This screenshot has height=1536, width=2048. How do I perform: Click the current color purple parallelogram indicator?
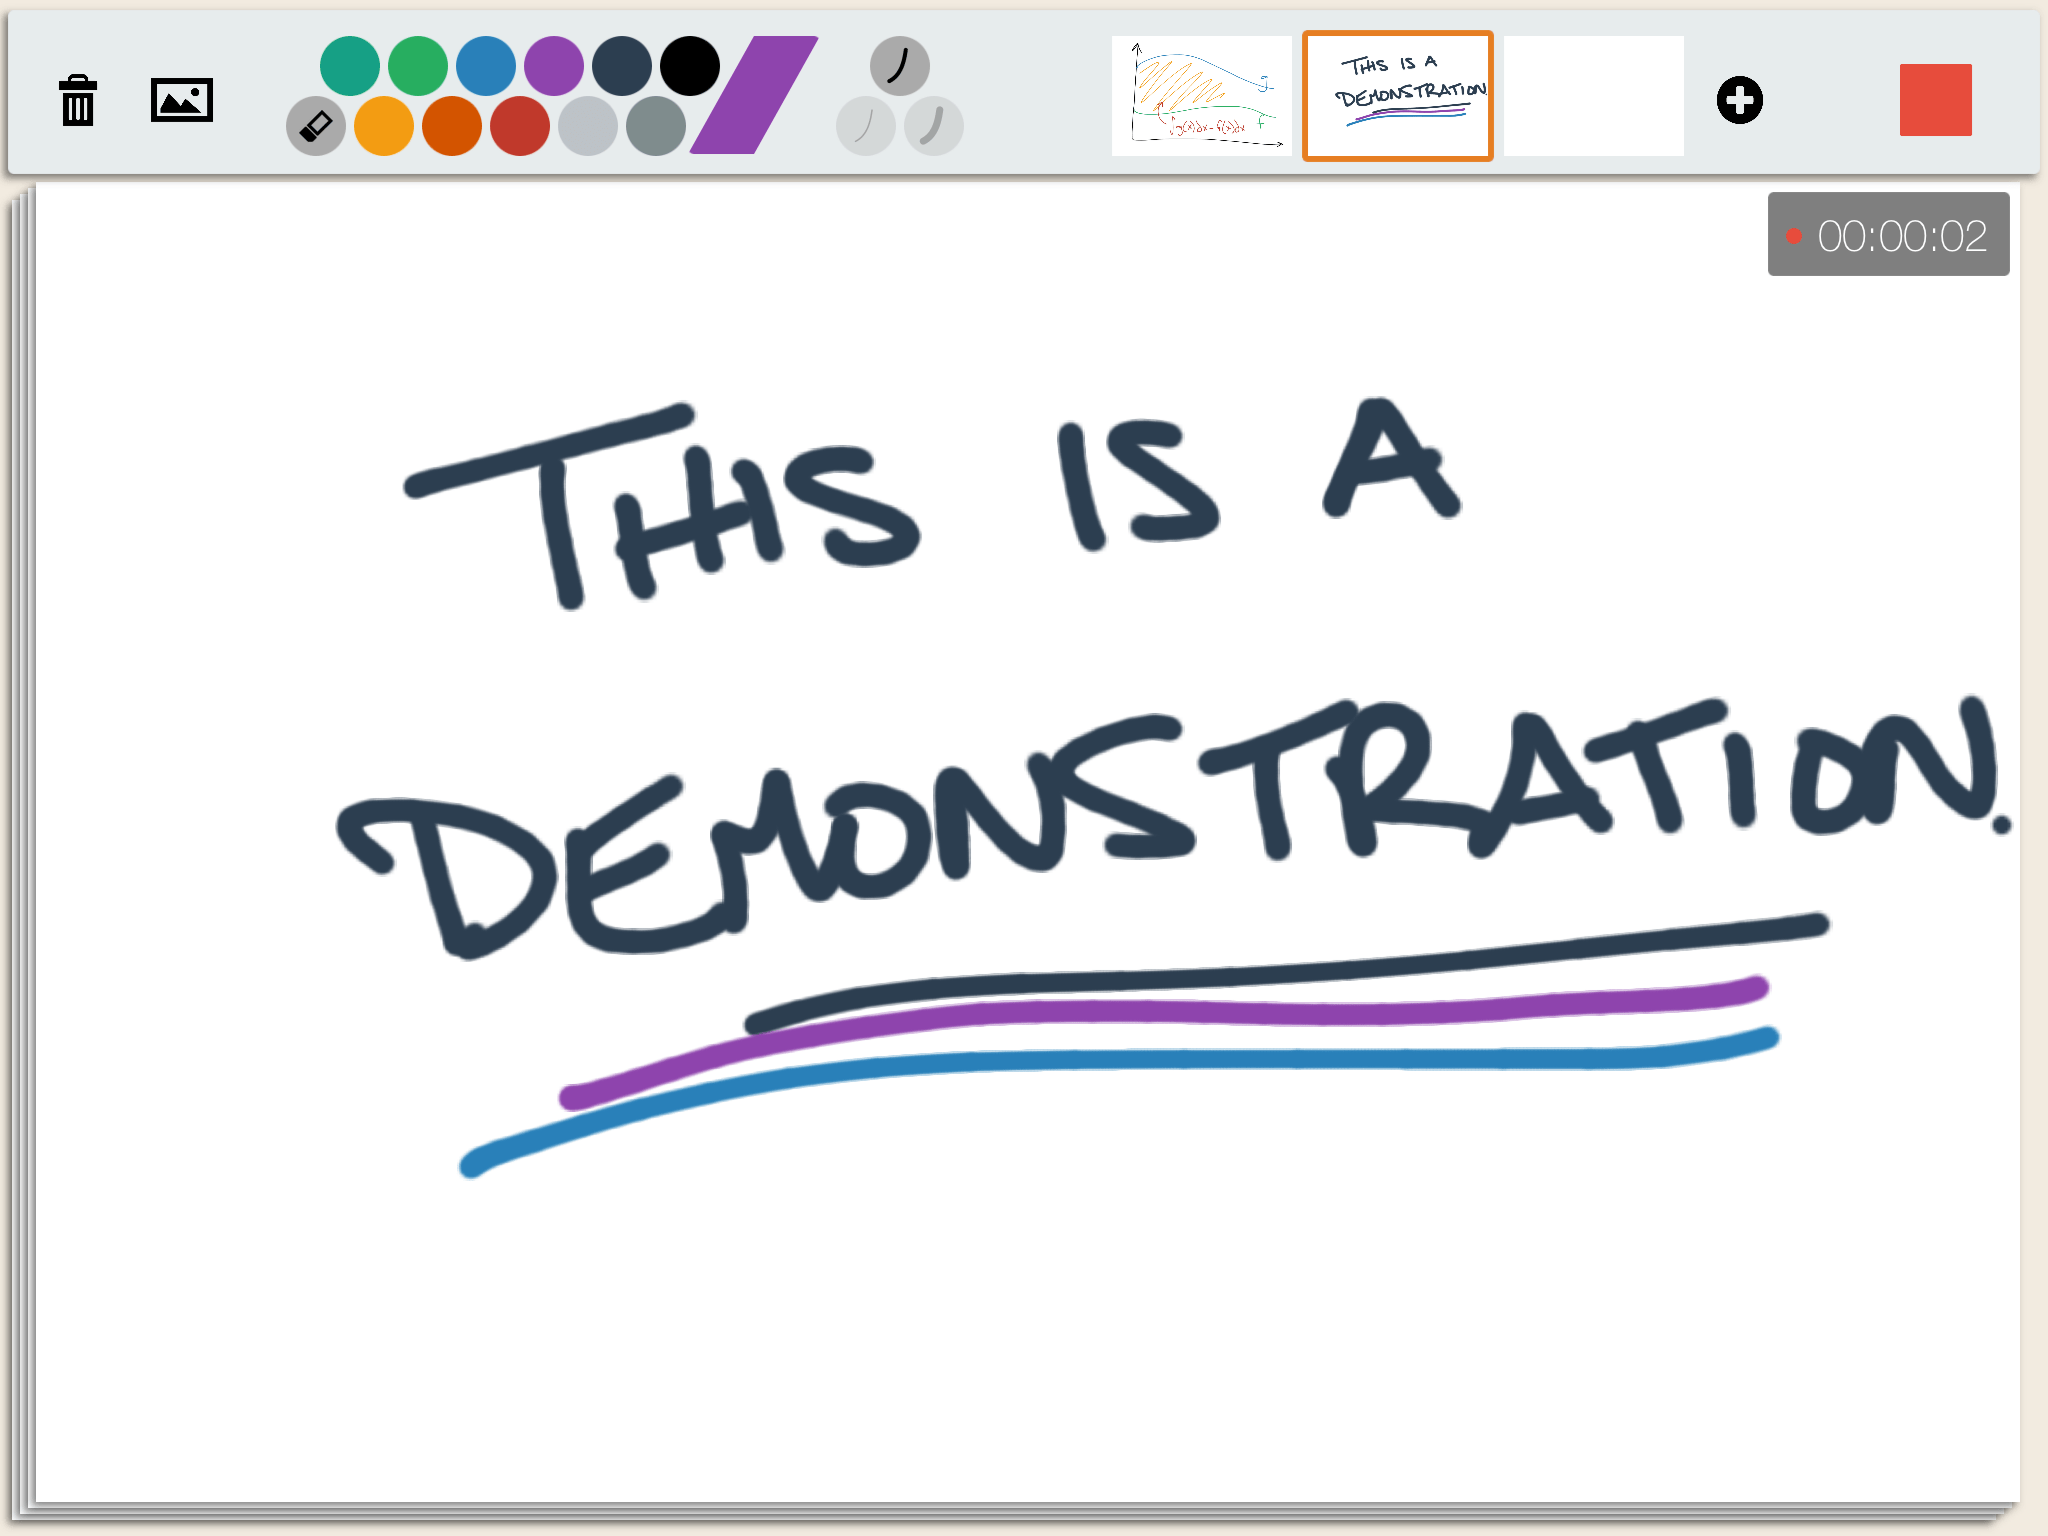[x=755, y=96]
